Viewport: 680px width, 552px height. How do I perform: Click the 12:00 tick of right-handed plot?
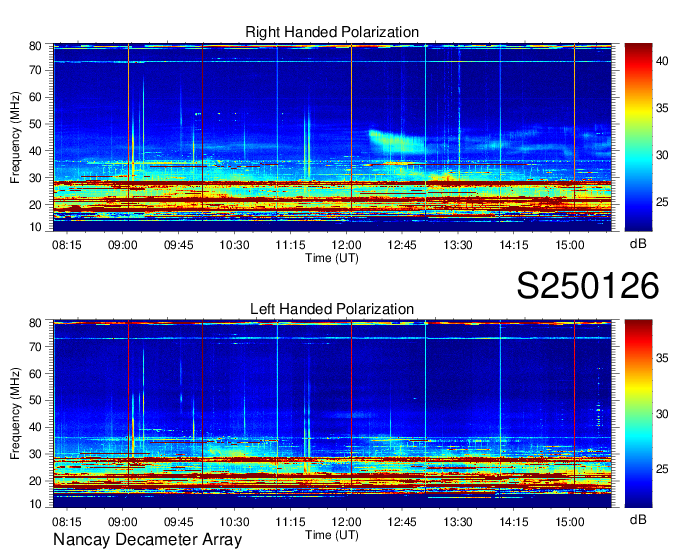pyautogui.click(x=347, y=245)
